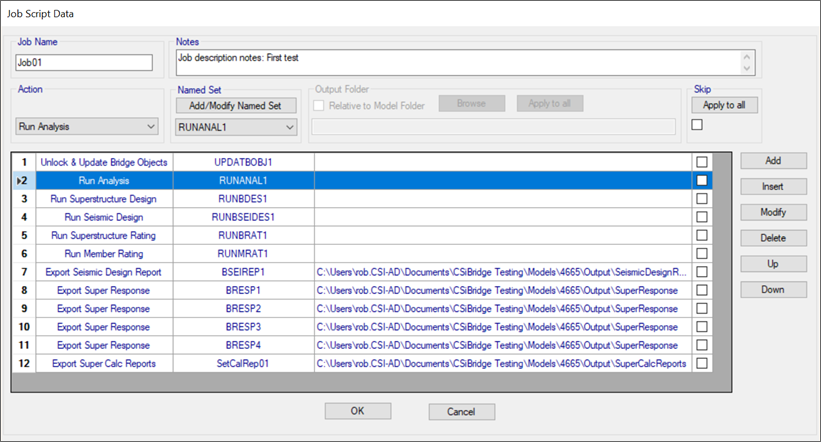
Task: Move row down with Down button
Action: pos(773,290)
